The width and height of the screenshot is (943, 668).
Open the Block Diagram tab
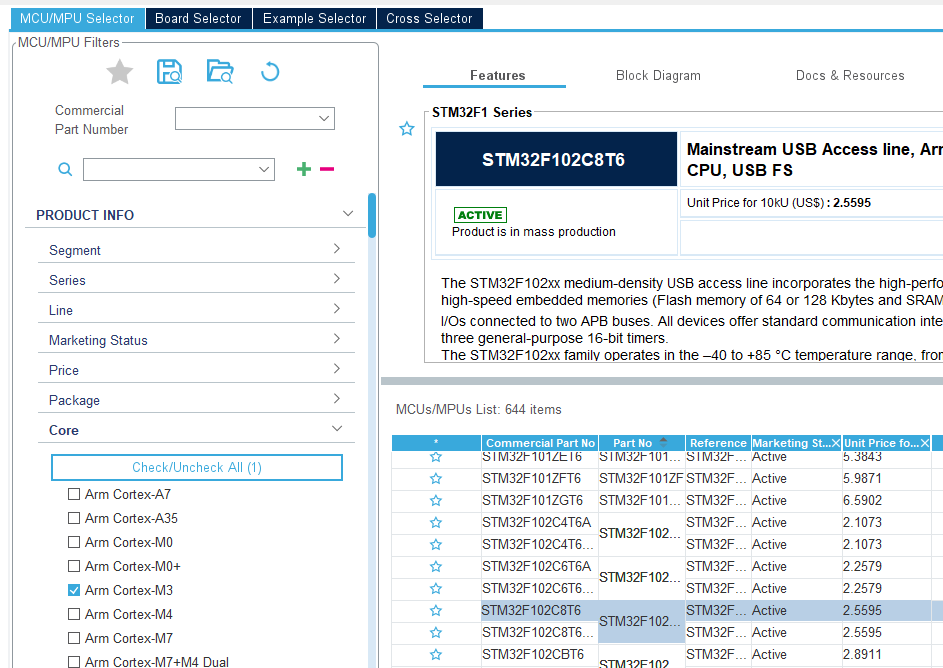tap(658, 76)
